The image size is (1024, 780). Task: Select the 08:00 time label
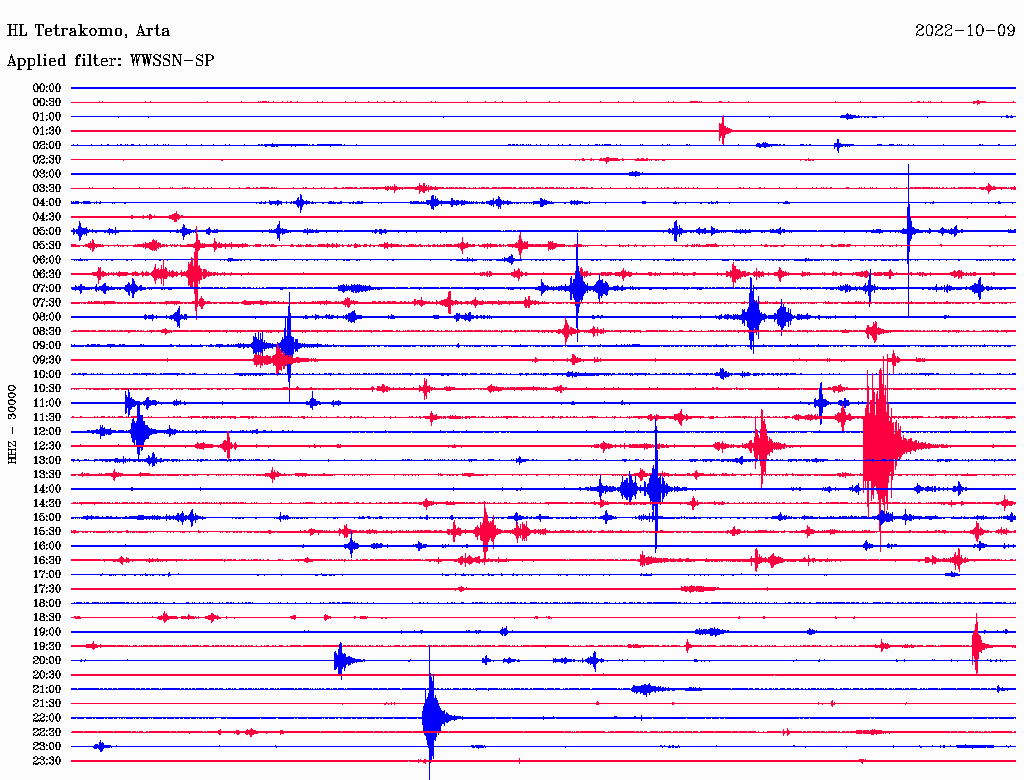pos(47,317)
